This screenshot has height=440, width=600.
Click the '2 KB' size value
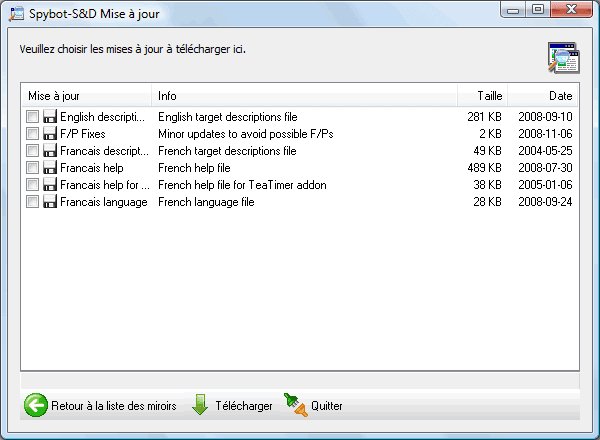tap(490, 134)
